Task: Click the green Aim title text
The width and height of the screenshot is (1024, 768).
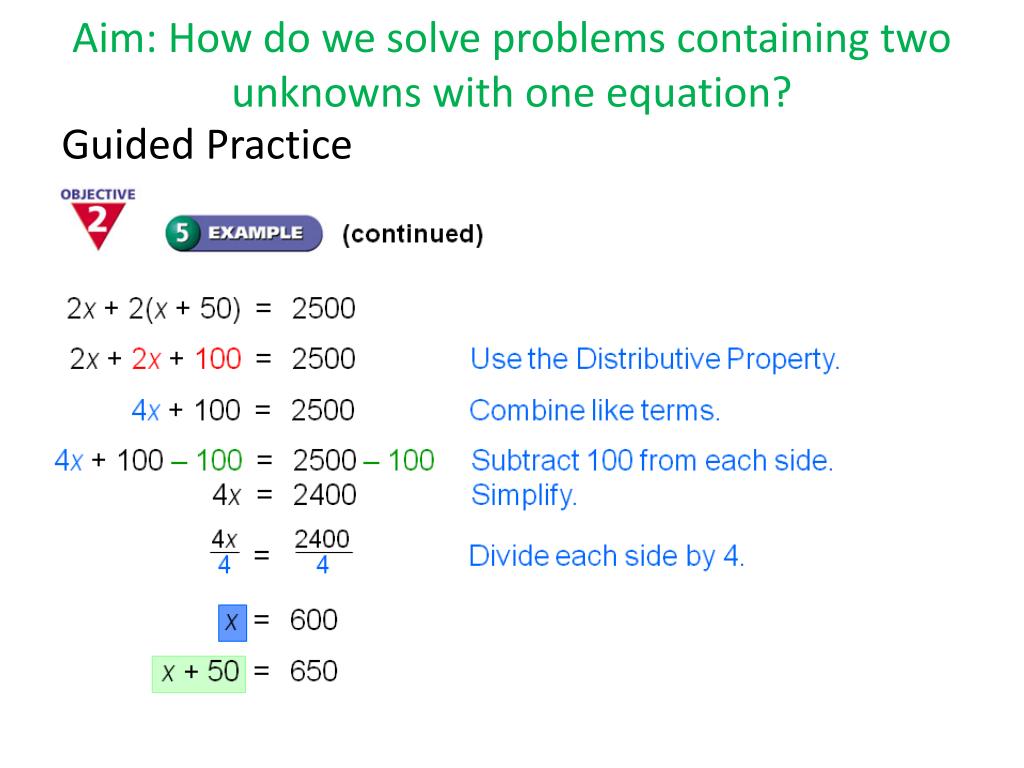Action: 511,65
